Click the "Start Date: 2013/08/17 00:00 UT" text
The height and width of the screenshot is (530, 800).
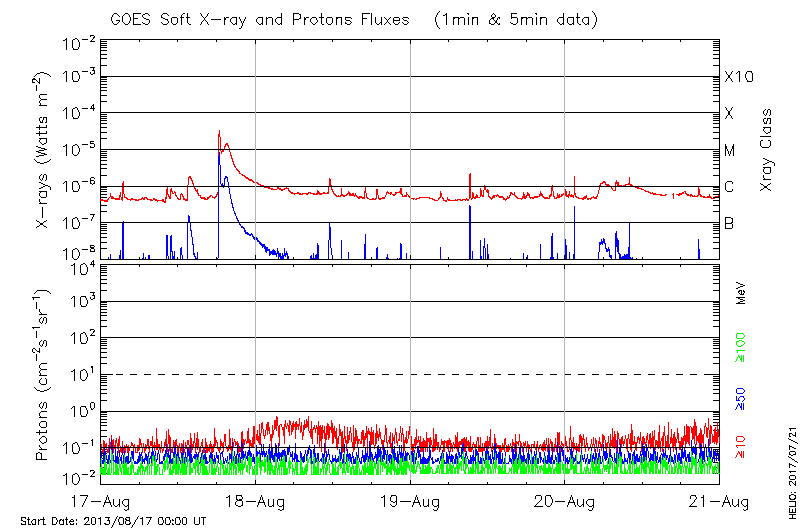pyautogui.click(x=113, y=521)
